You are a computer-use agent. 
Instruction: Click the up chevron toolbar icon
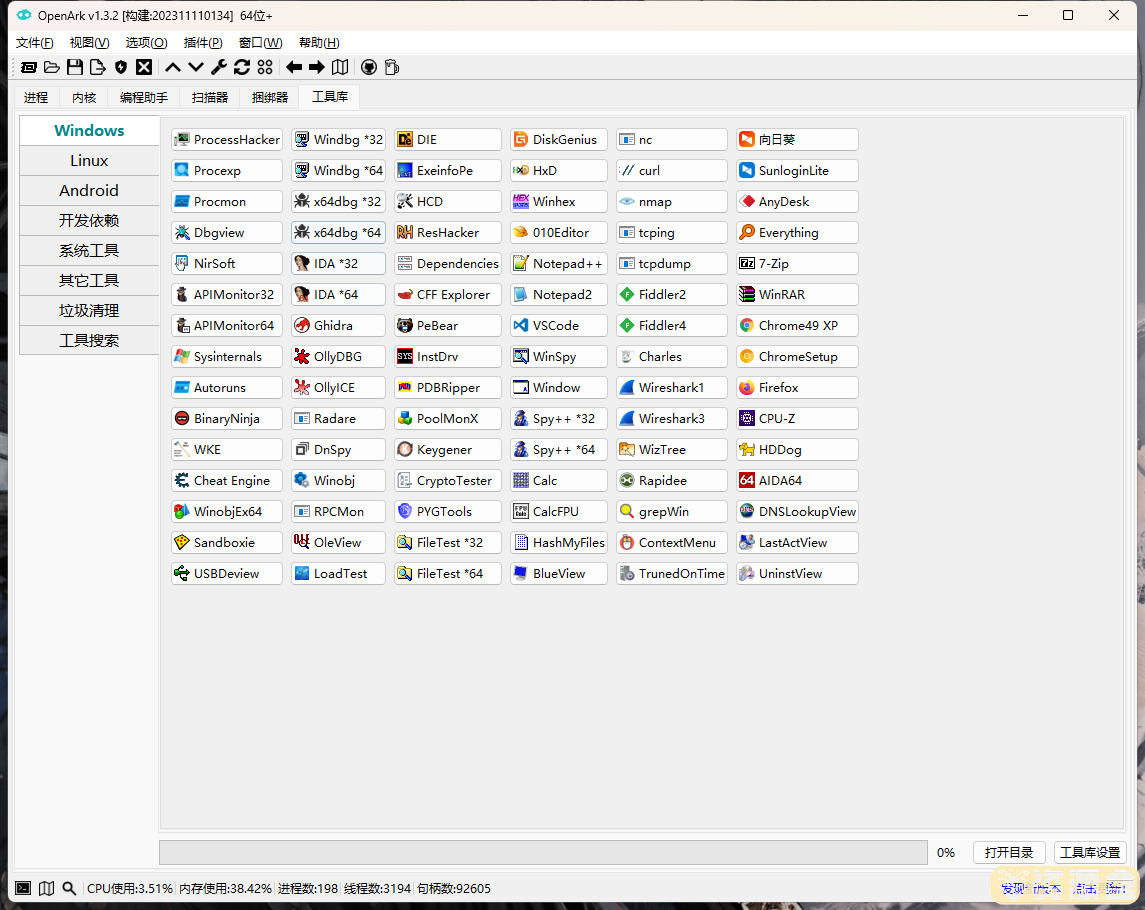pos(173,67)
